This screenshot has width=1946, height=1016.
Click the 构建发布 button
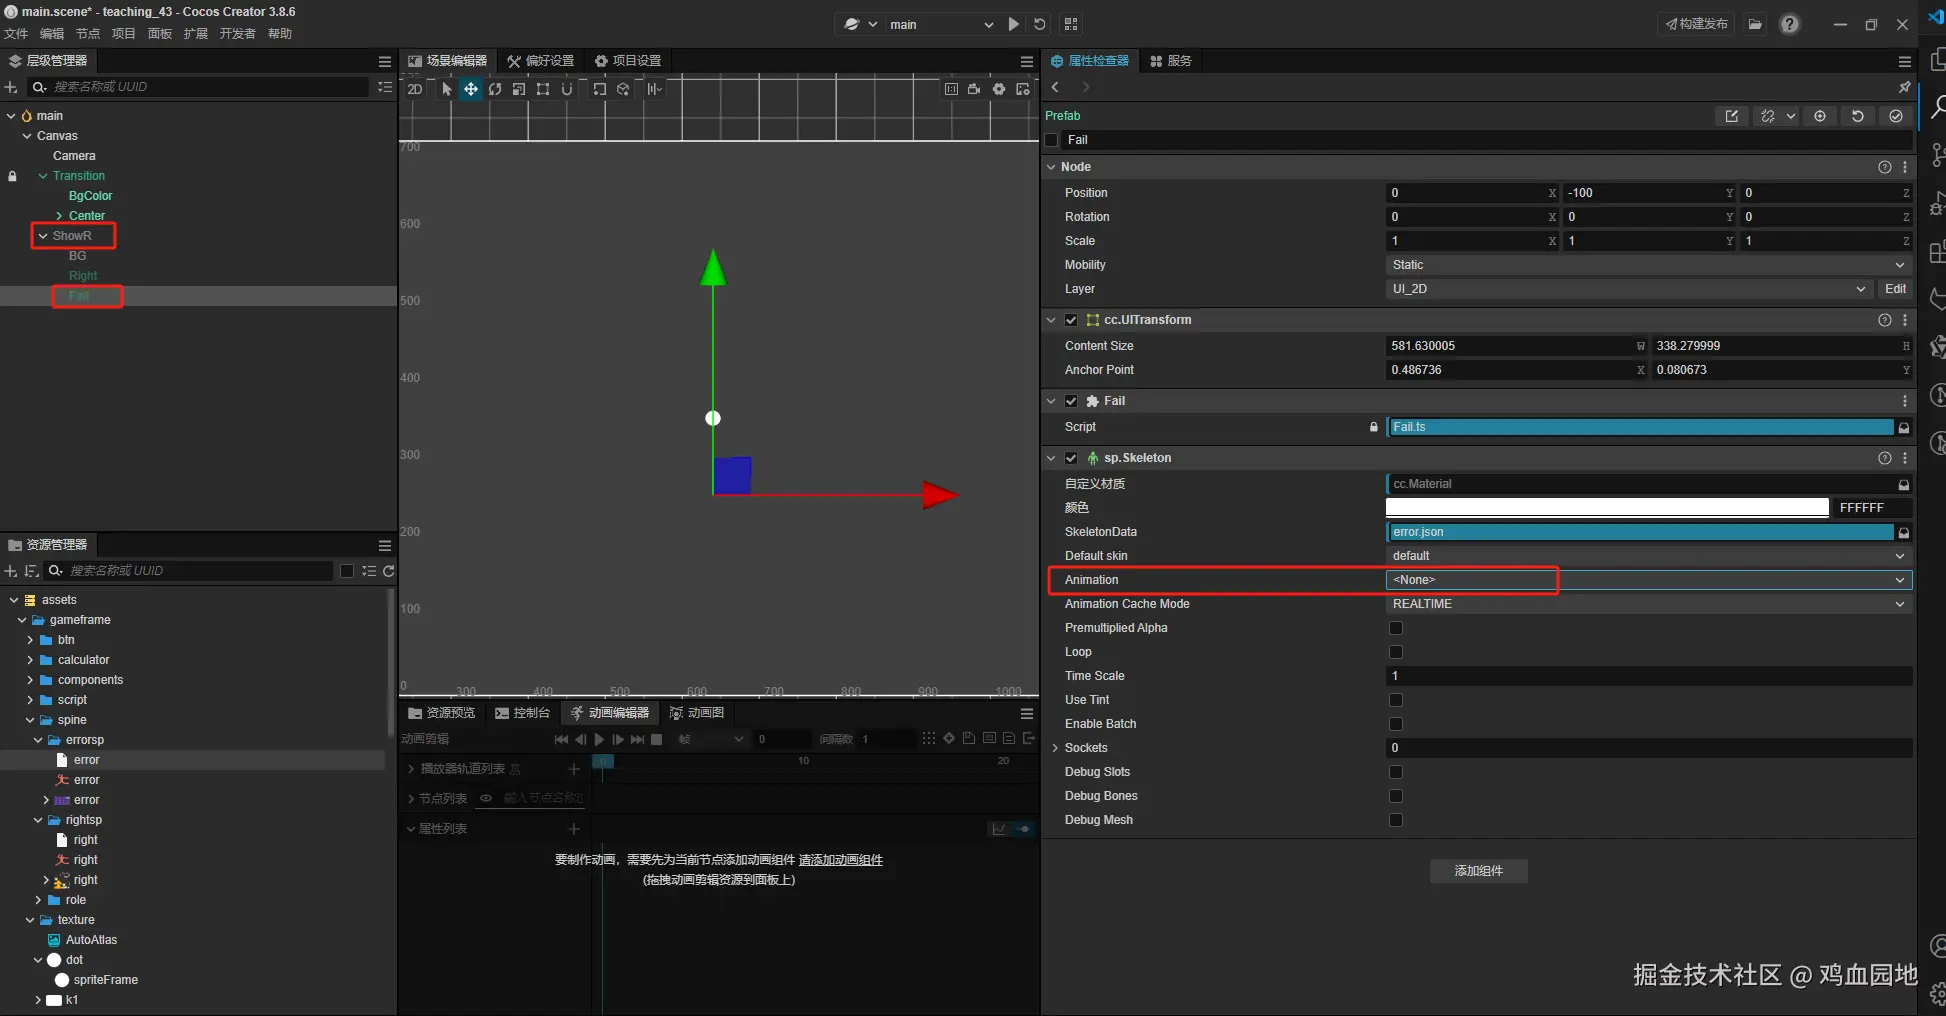click(1696, 24)
